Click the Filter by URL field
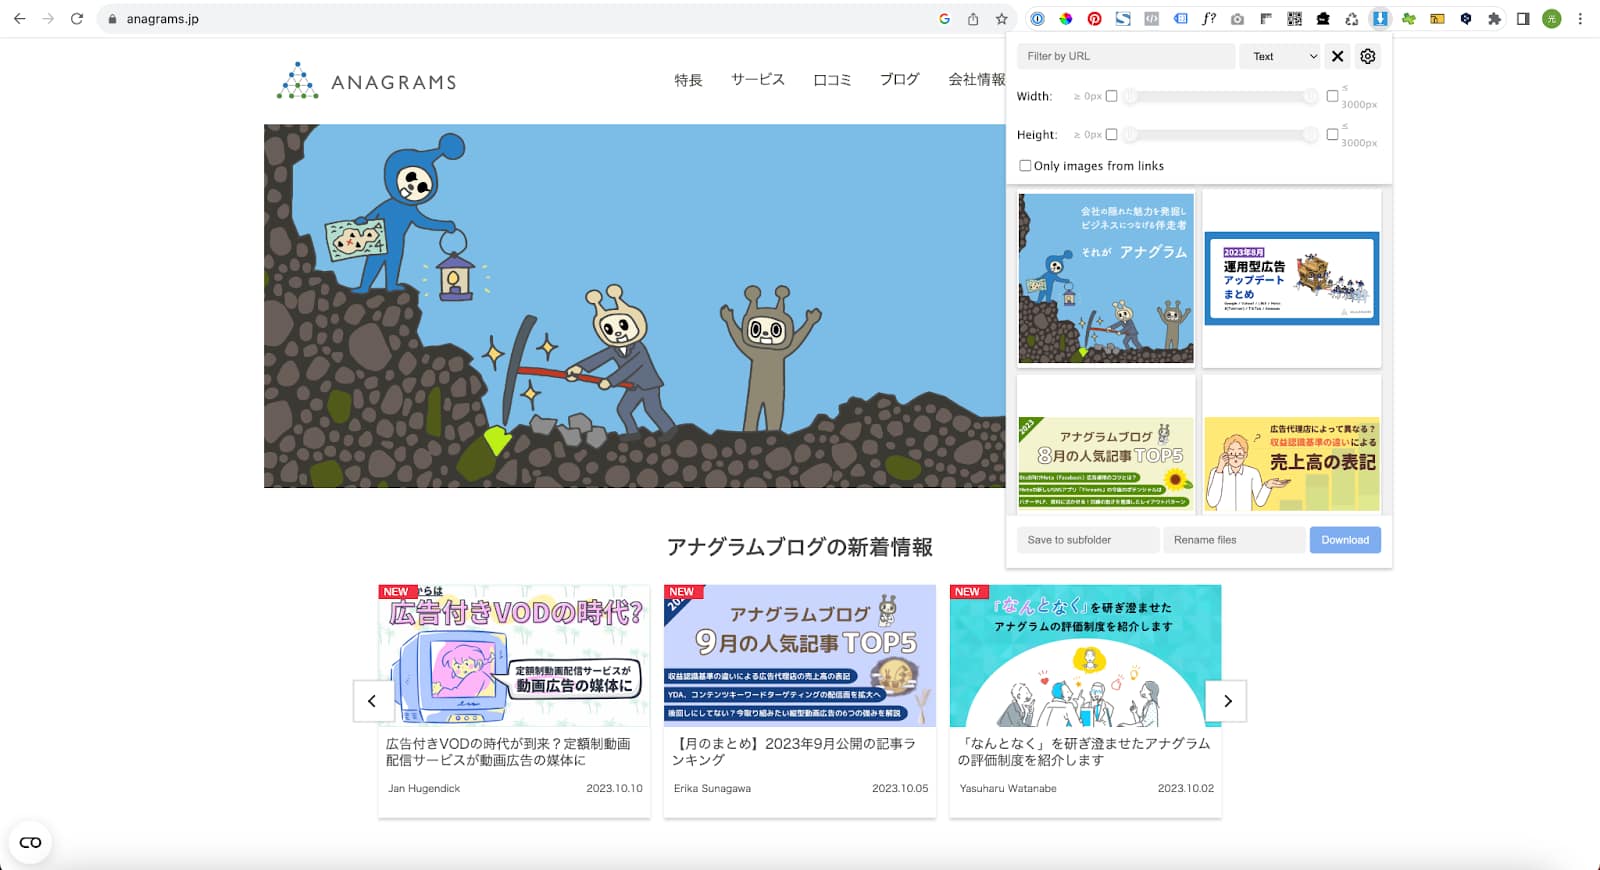This screenshot has width=1600, height=870. pos(1125,57)
